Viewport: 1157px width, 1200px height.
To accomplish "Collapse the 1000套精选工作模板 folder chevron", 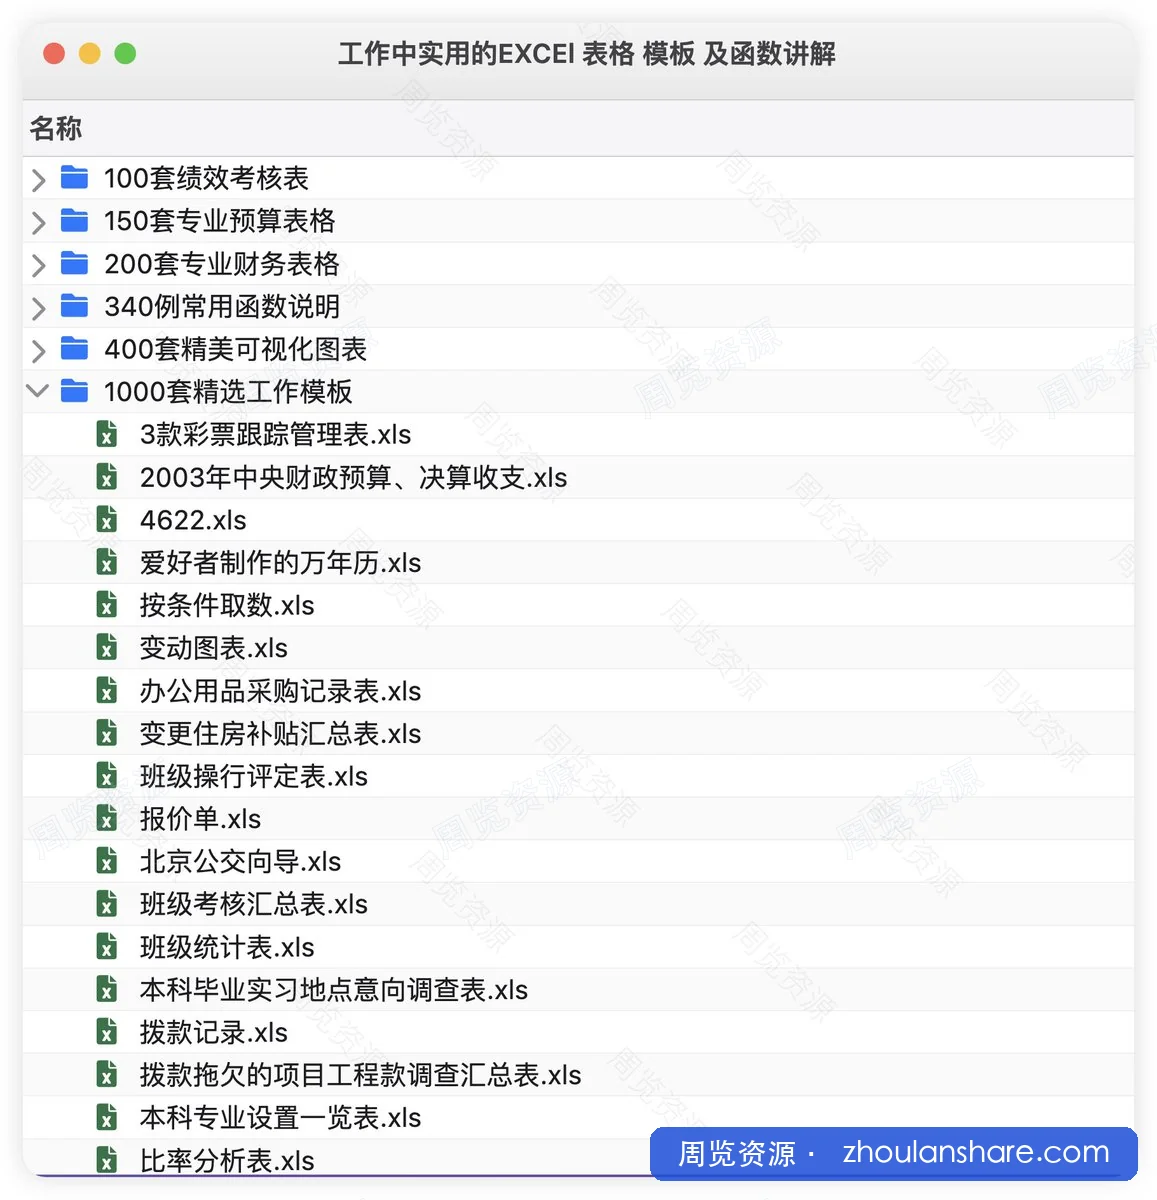I will click(x=38, y=391).
